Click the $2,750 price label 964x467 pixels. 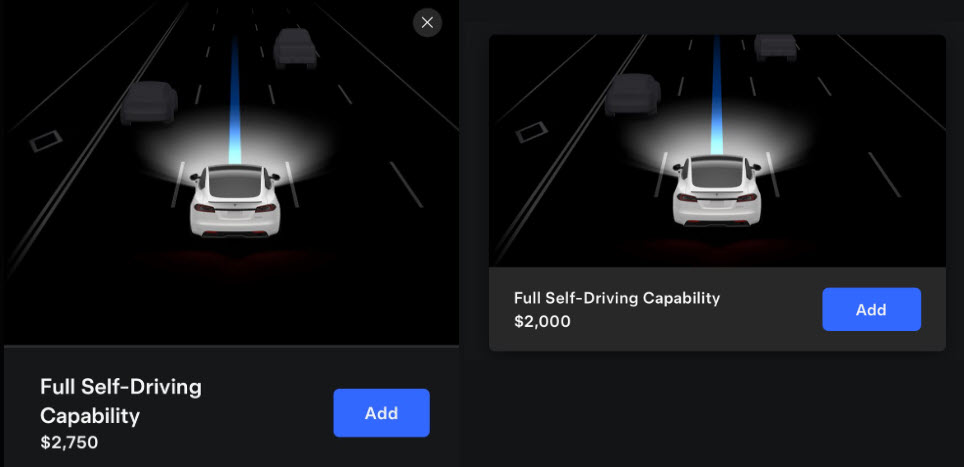click(69, 442)
